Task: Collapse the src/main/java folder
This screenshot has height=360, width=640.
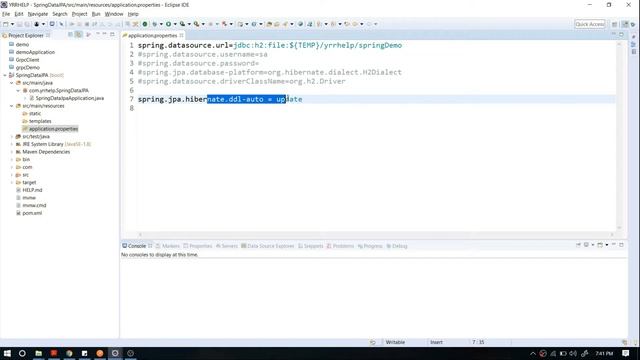Action: [x=12, y=83]
